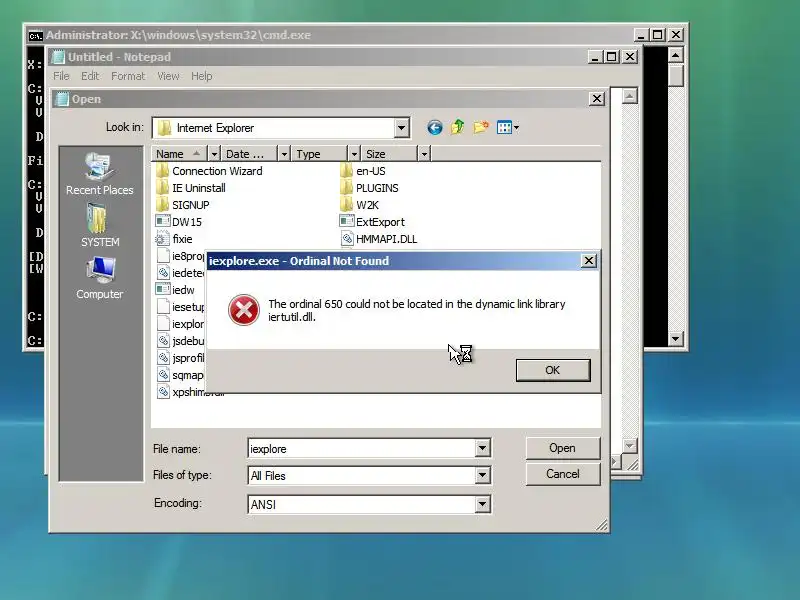800x600 pixels.
Task: Open Computer in the places sidebar
Action: click(x=99, y=278)
